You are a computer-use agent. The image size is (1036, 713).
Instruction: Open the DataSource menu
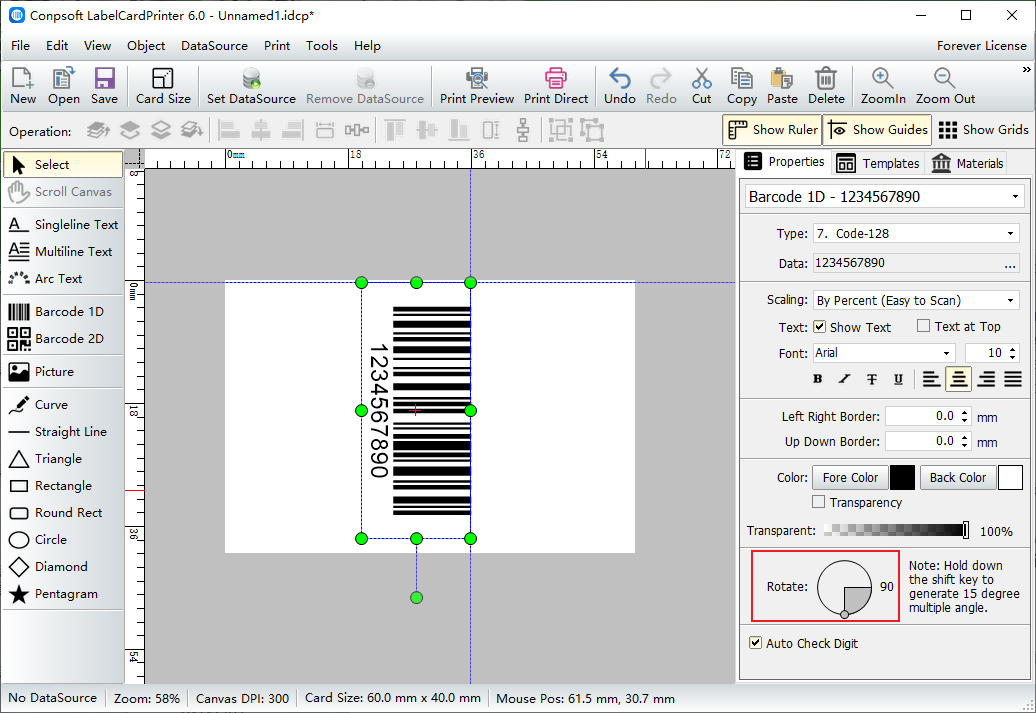(214, 46)
